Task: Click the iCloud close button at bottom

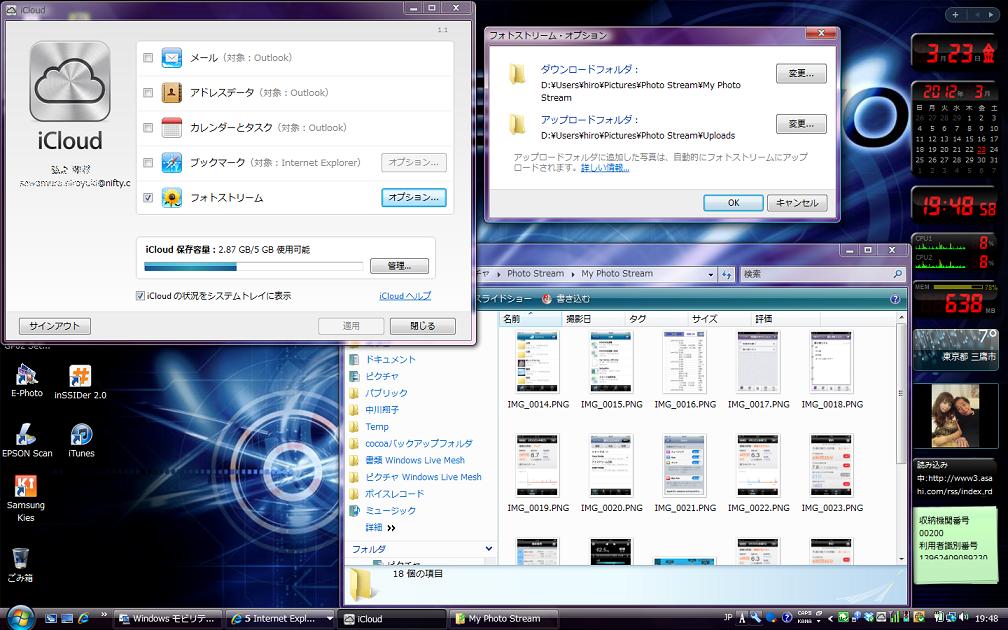Action: pyautogui.click(x=422, y=326)
